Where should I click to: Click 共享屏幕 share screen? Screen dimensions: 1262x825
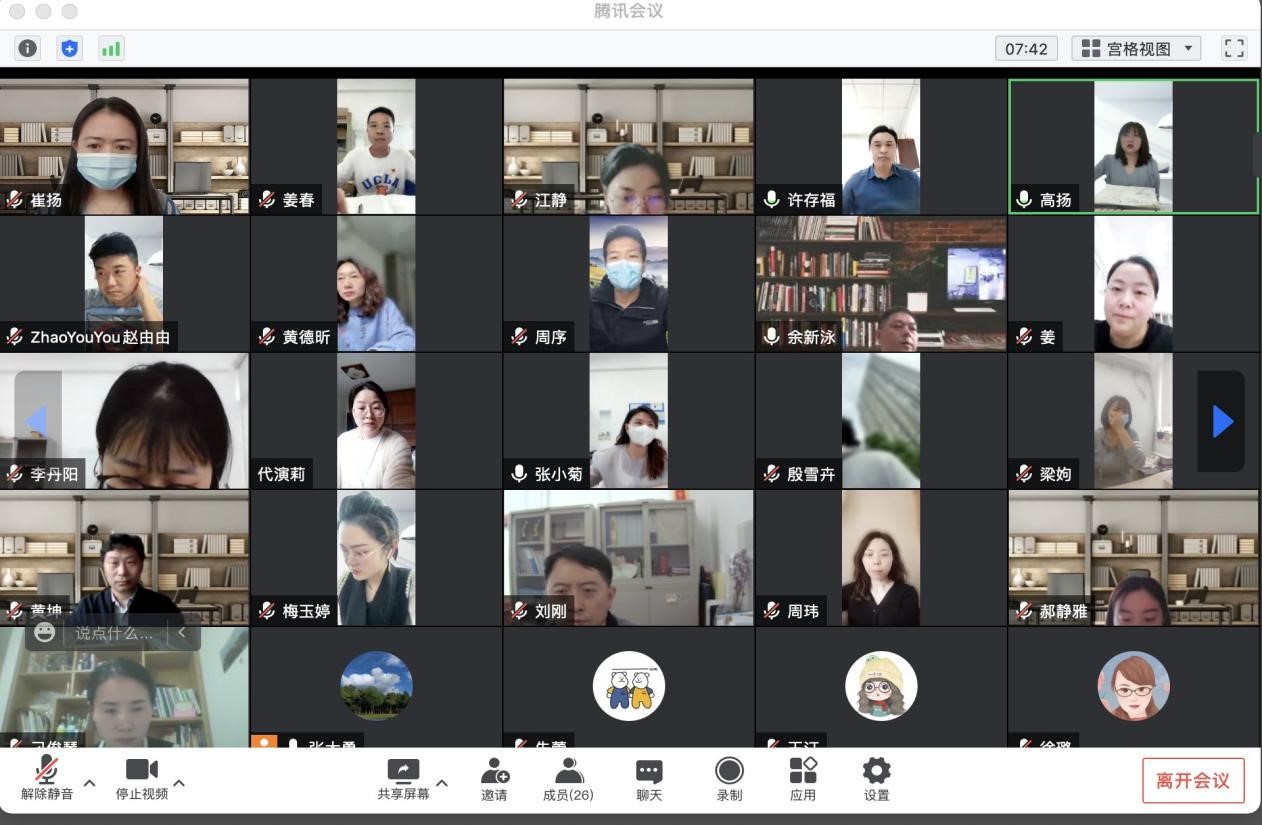[403, 779]
